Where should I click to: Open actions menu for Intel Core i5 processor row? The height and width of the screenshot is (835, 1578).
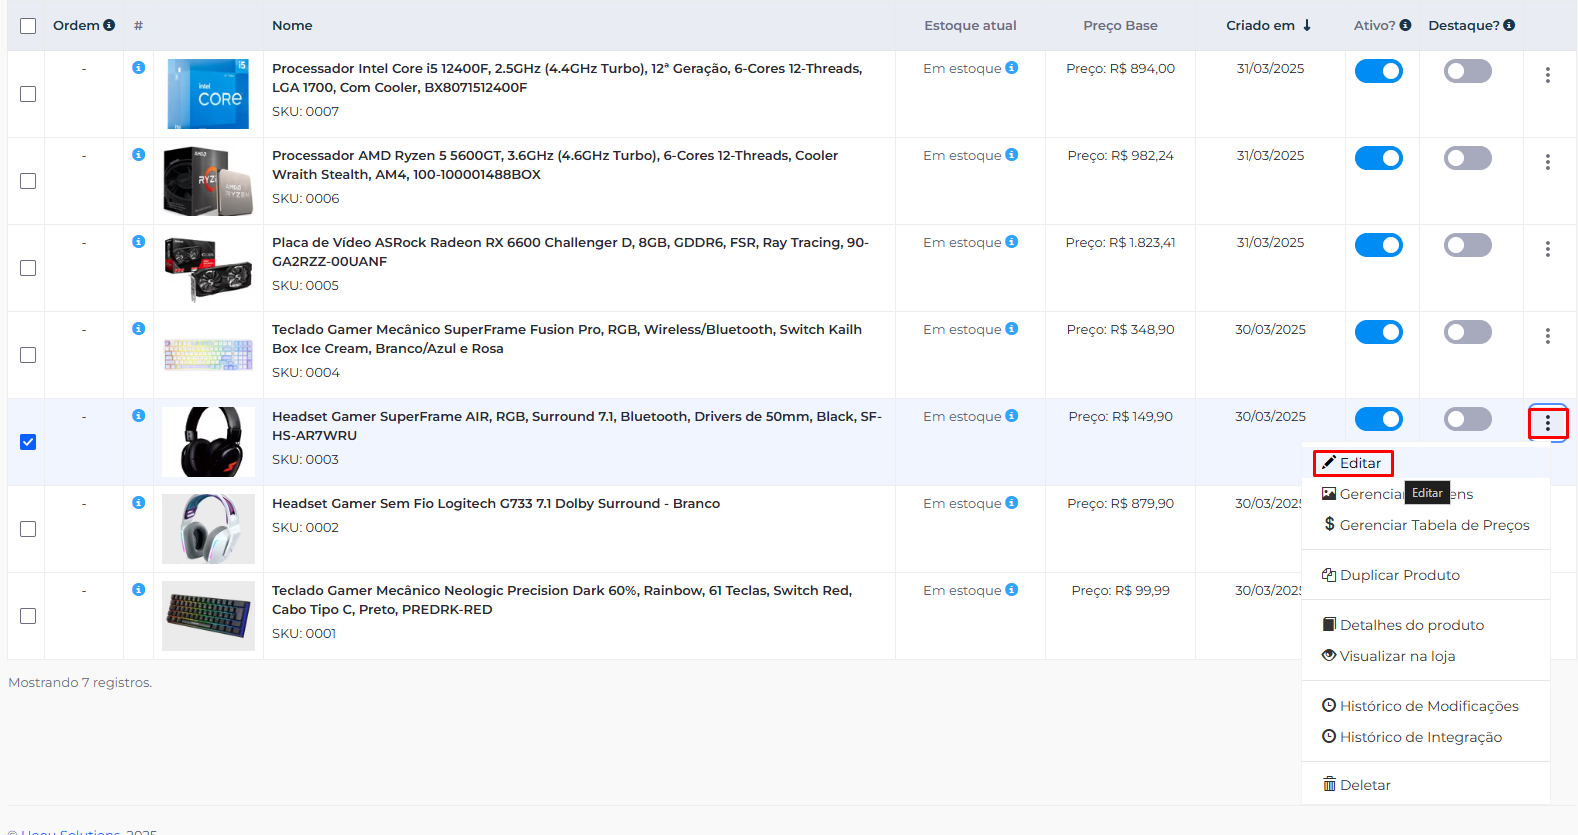pyautogui.click(x=1547, y=75)
